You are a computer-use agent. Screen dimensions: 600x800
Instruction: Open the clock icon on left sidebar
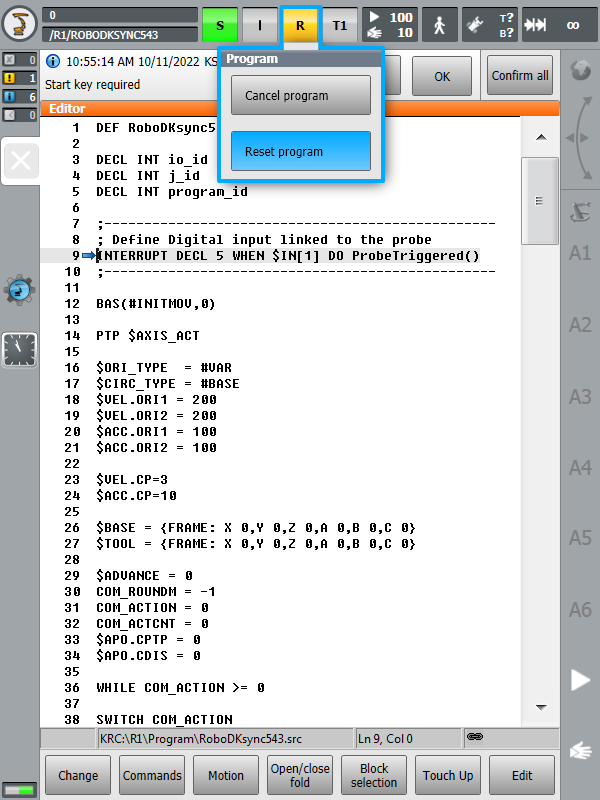pyautogui.click(x=19, y=350)
